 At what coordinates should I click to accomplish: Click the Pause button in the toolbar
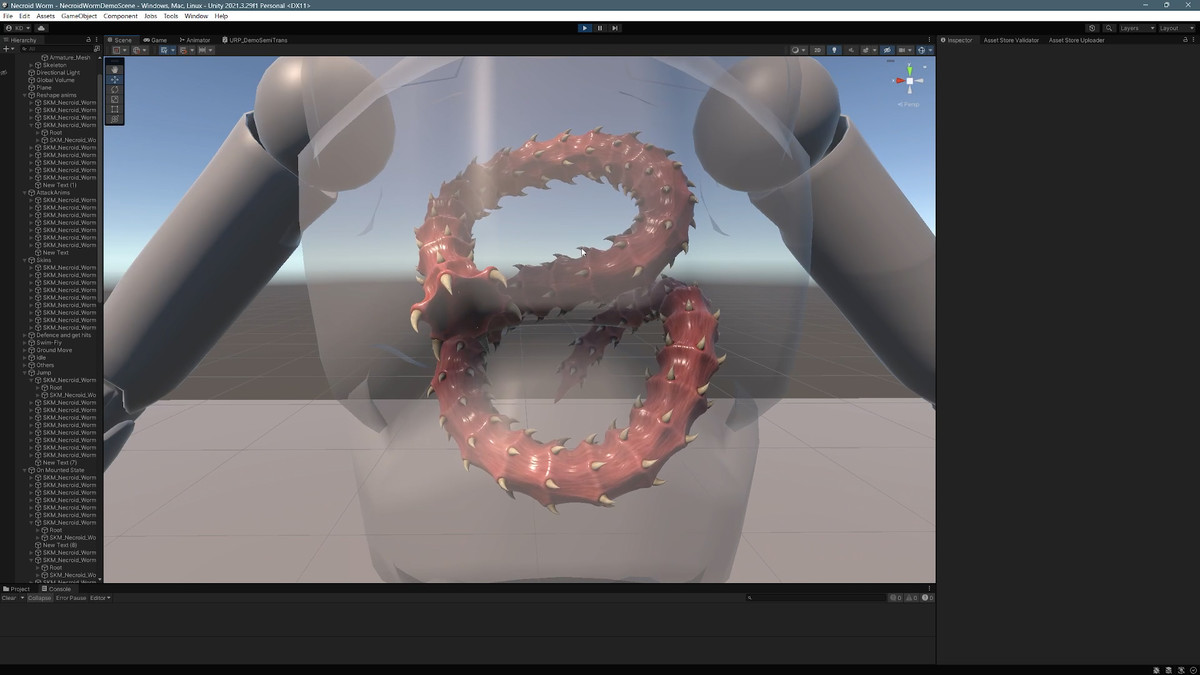click(600, 28)
